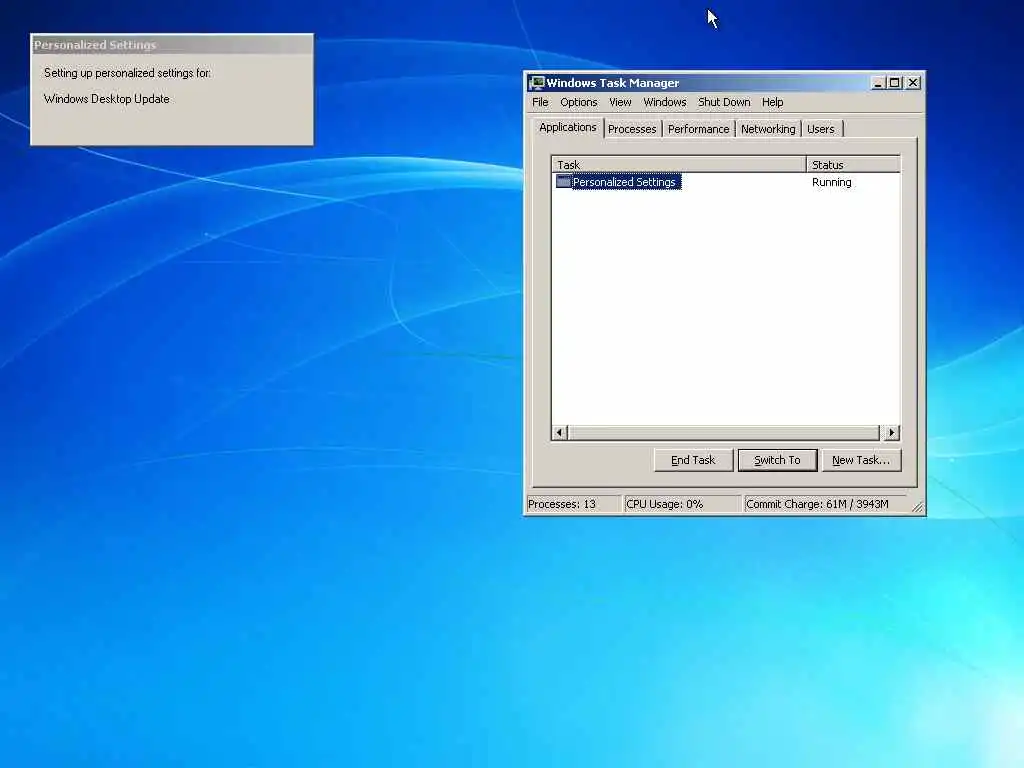Viewport: 1024px width, 768px height.
Task: Switch to the Users tab
Action: pyautogui.click(x=821, y=129)
